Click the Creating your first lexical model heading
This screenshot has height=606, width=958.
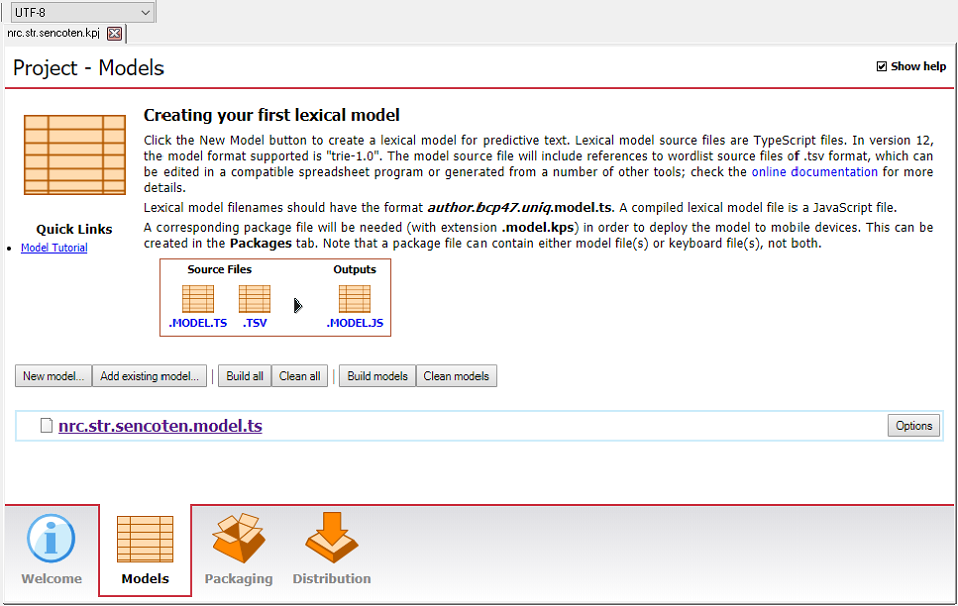pos(271,115)
